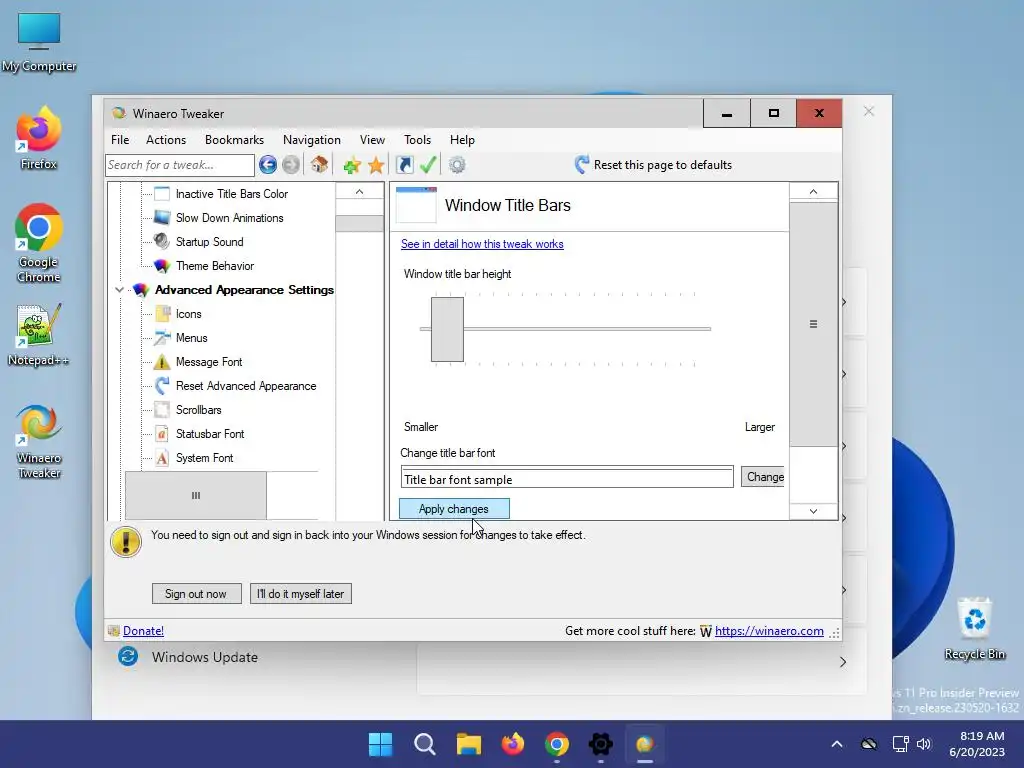The width and height of the screenshot is (1024, 768).
Task: Open Google Chrome desktop shortcut
Action: [x=39, y=243]
